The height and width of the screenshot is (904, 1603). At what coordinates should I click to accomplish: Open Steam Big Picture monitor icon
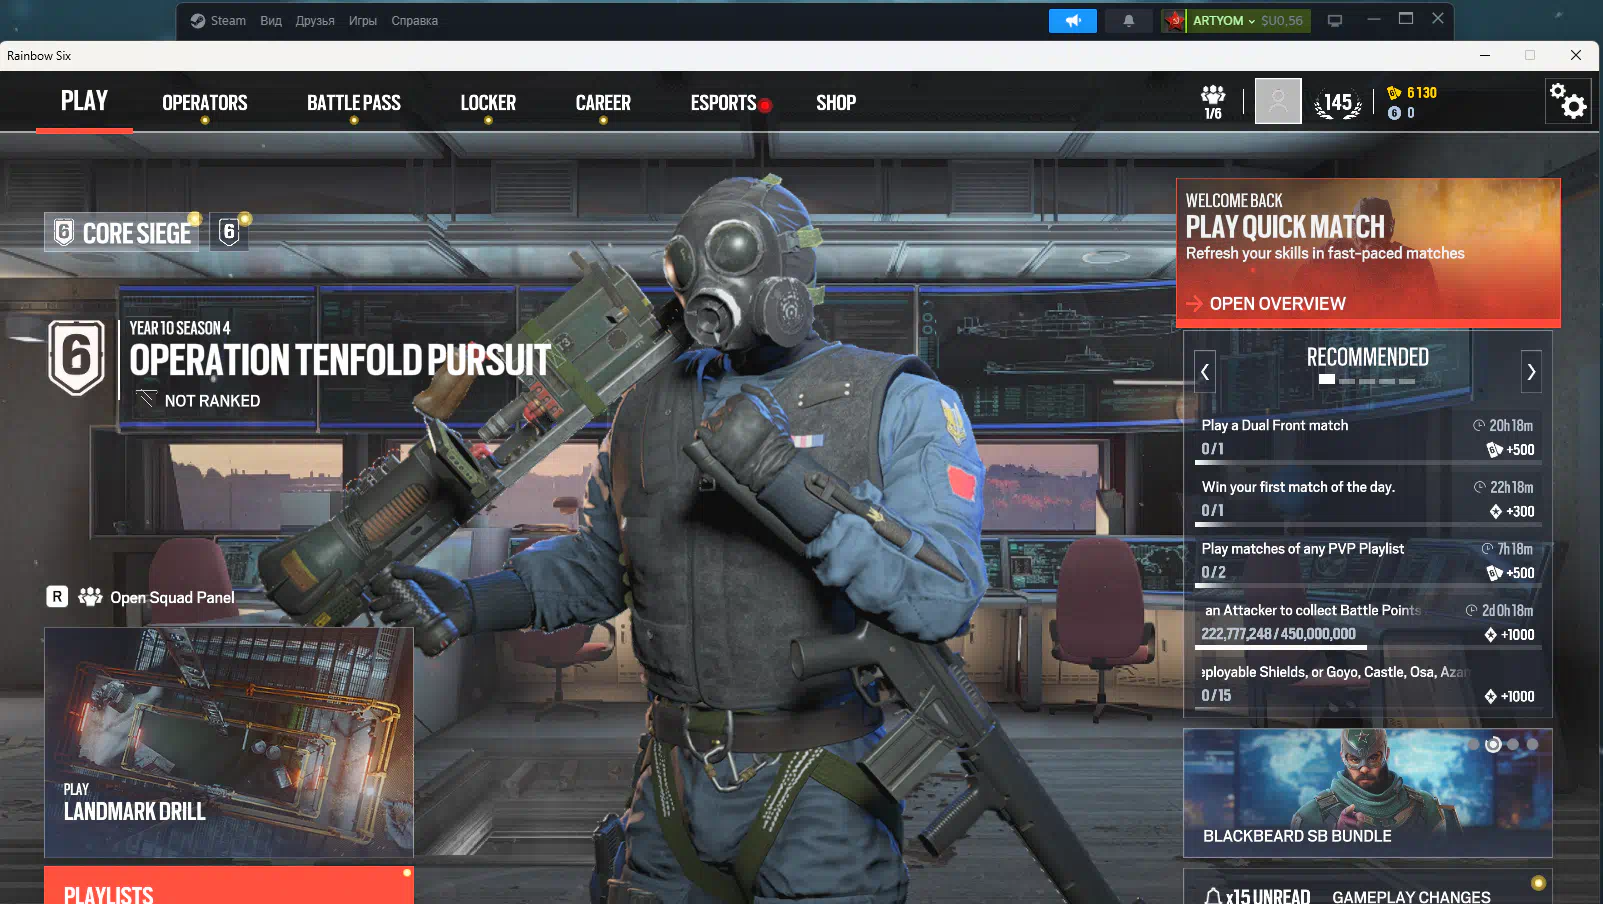1334,21
